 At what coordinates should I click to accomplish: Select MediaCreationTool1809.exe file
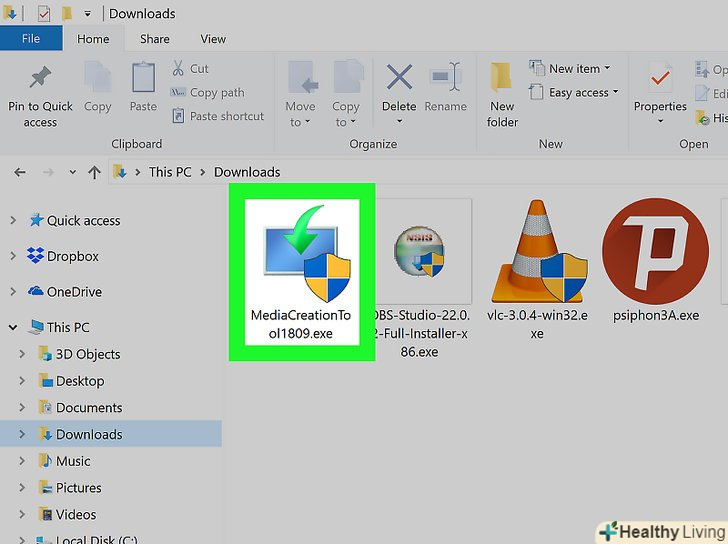(302, 272)
